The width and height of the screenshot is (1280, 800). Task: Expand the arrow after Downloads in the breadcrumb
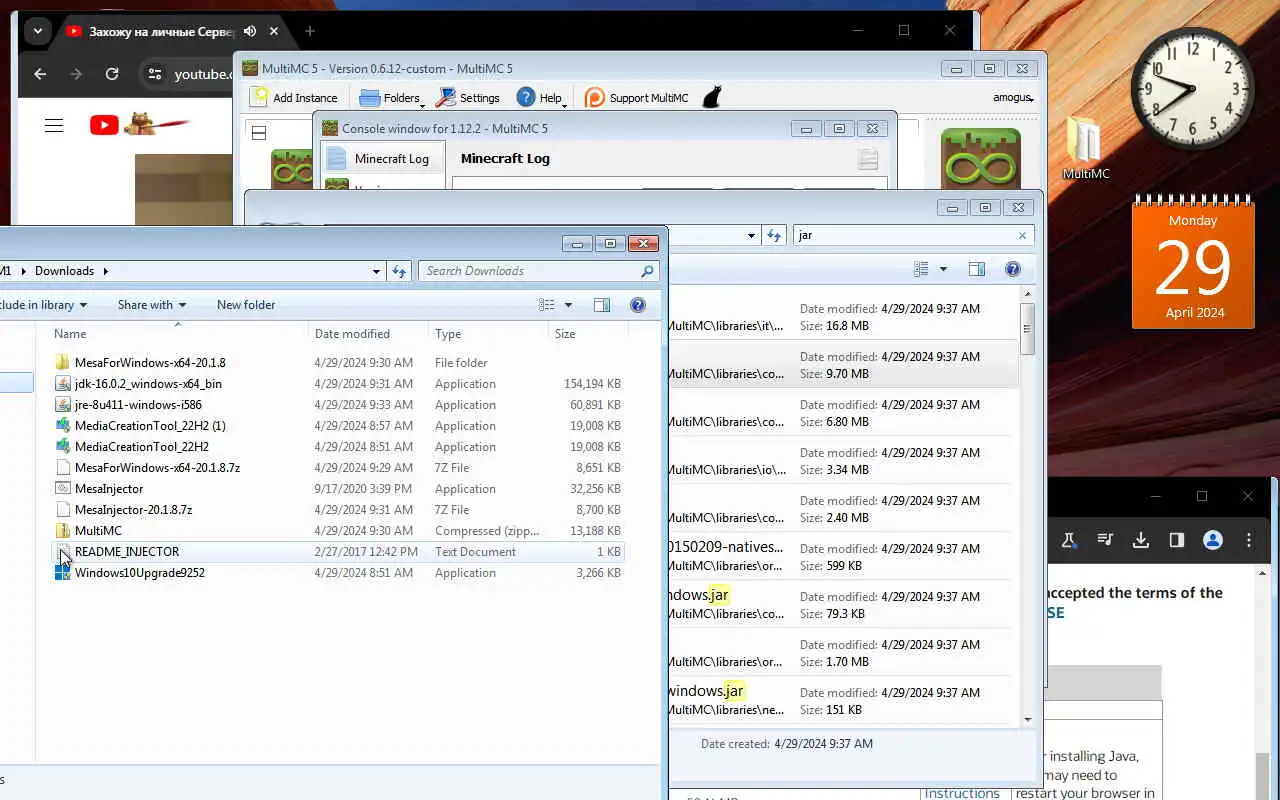tap(105, 271)
